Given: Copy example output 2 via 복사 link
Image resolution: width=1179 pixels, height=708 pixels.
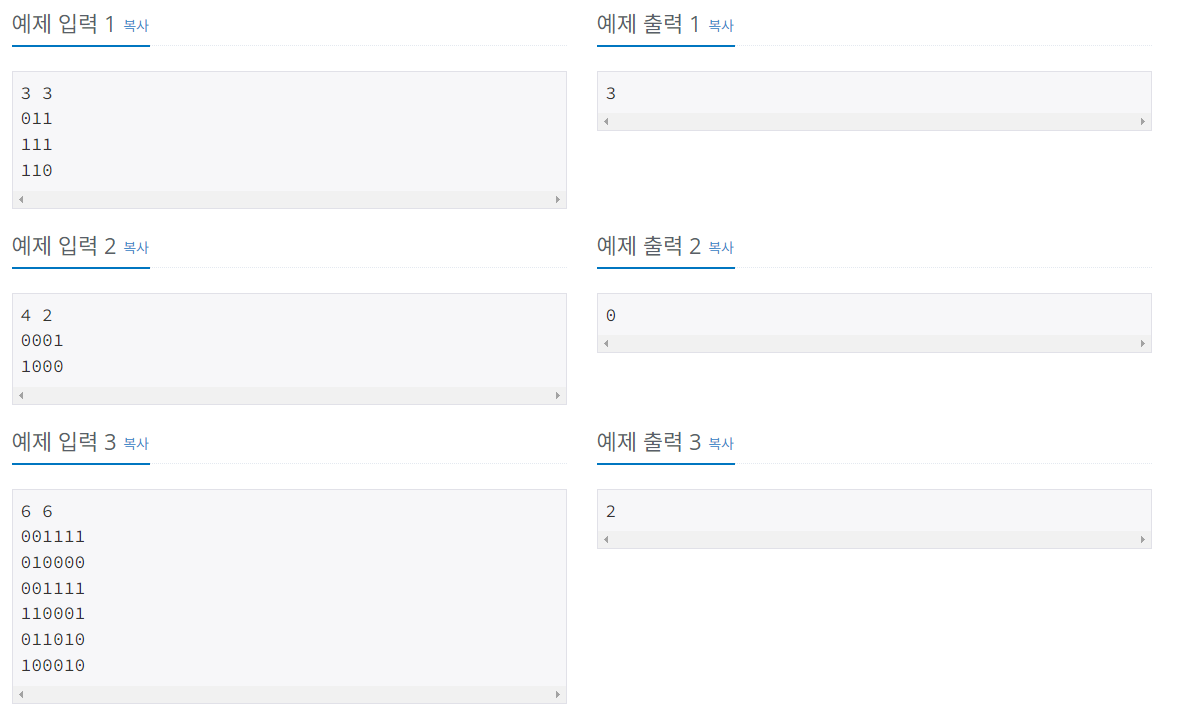Looking at the screenshot, I should (721, 247).
